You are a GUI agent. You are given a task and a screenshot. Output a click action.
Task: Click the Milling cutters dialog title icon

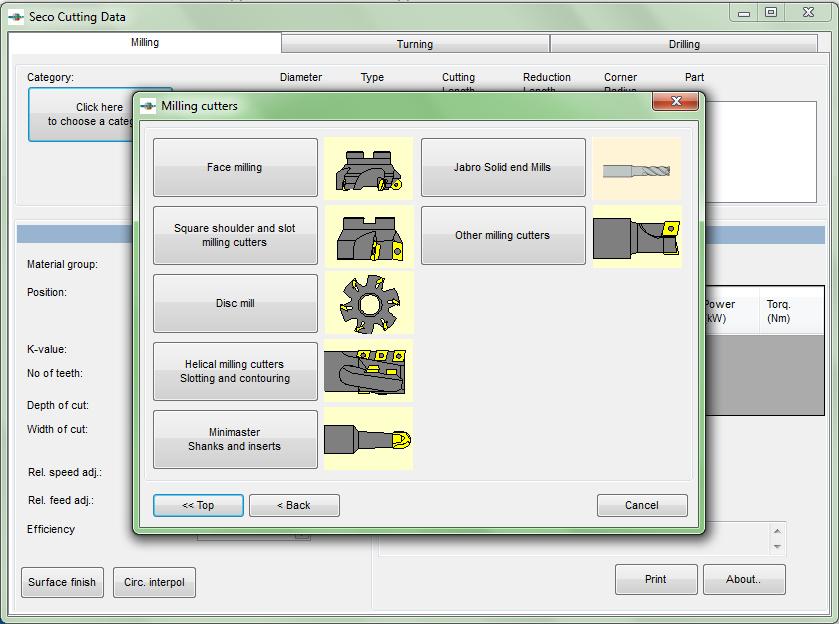pos(148,106)
